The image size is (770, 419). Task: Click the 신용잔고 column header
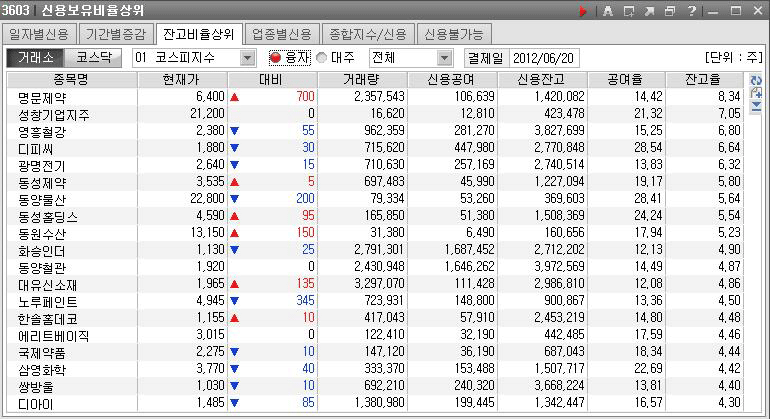[x=543, y=80]
